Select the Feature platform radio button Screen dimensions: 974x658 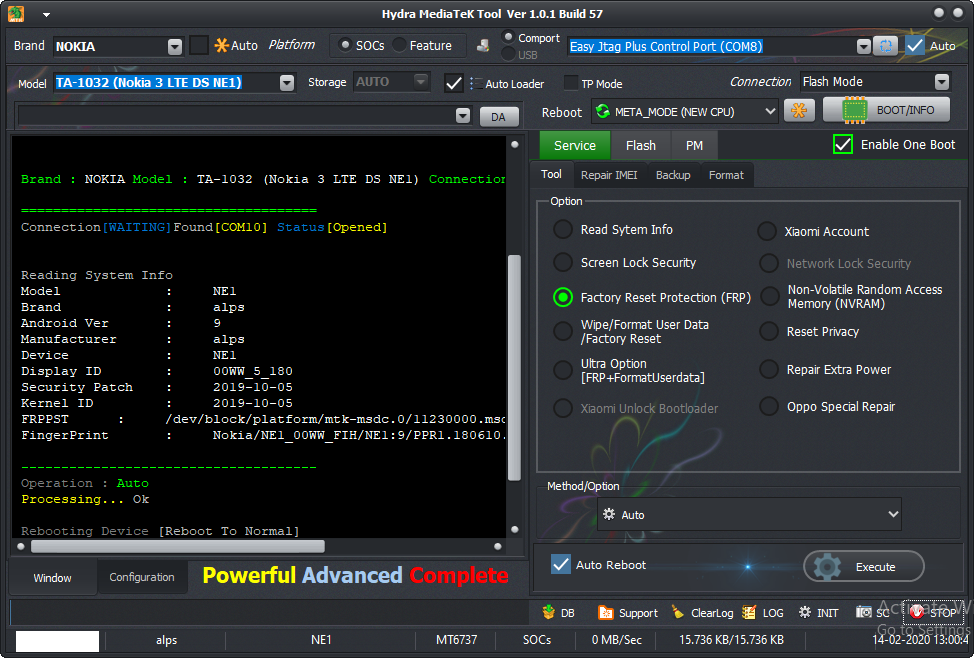(x=400, y=45)
